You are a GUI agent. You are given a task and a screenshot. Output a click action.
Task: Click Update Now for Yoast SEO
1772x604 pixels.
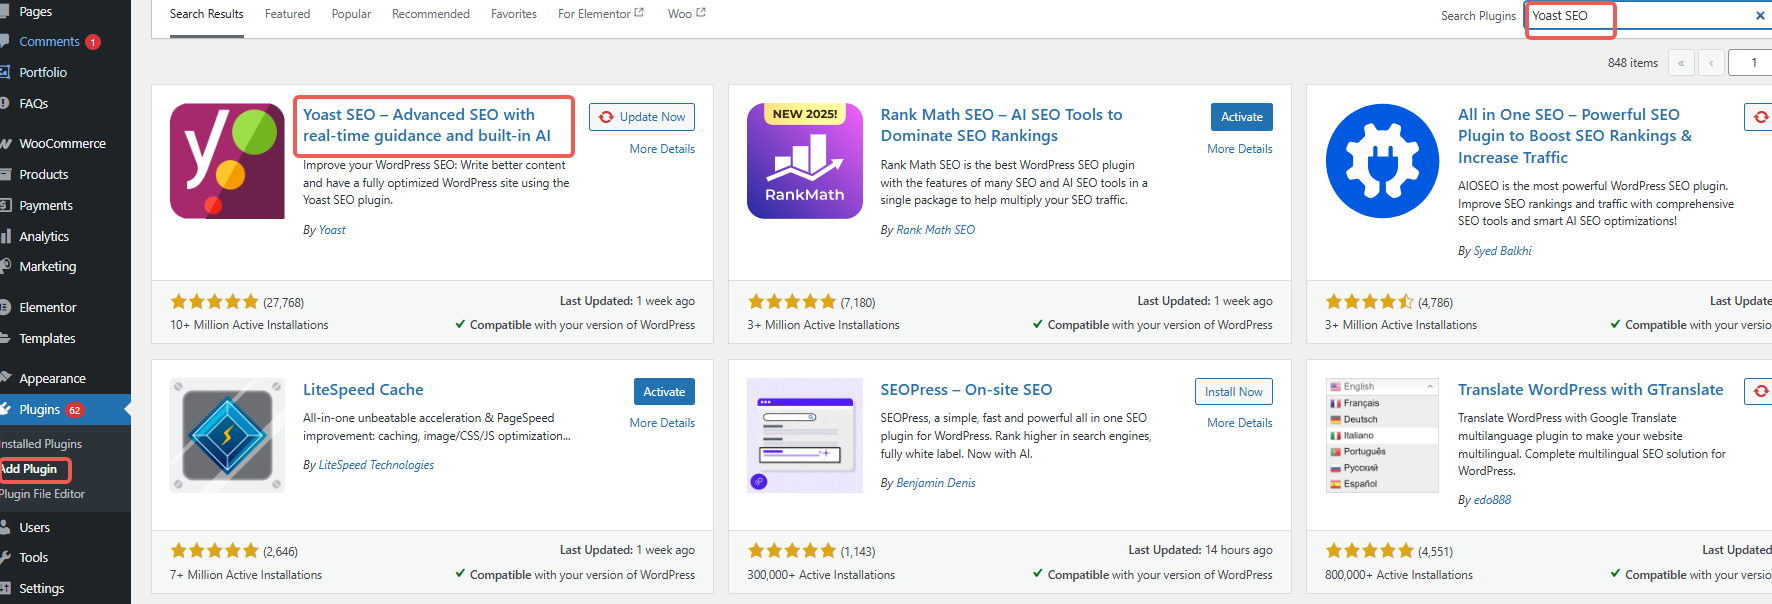point(642,117)
